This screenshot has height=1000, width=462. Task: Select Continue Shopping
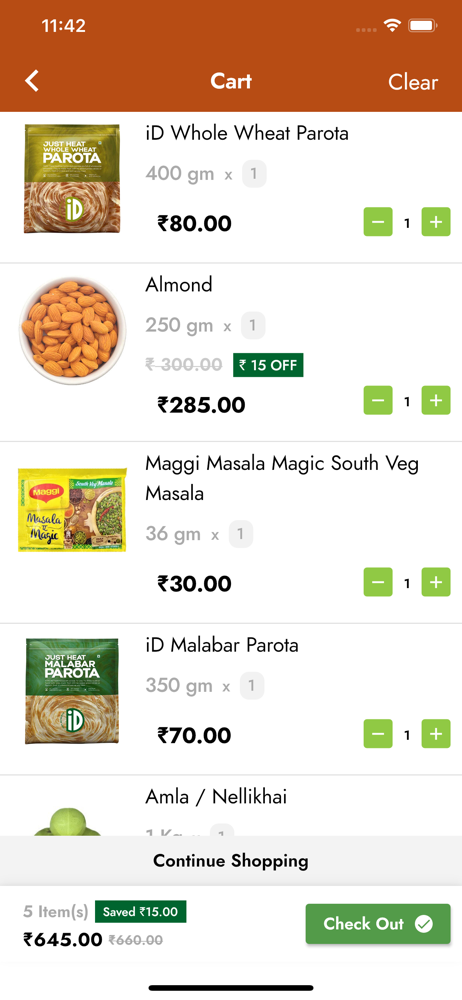coord(231,861)
